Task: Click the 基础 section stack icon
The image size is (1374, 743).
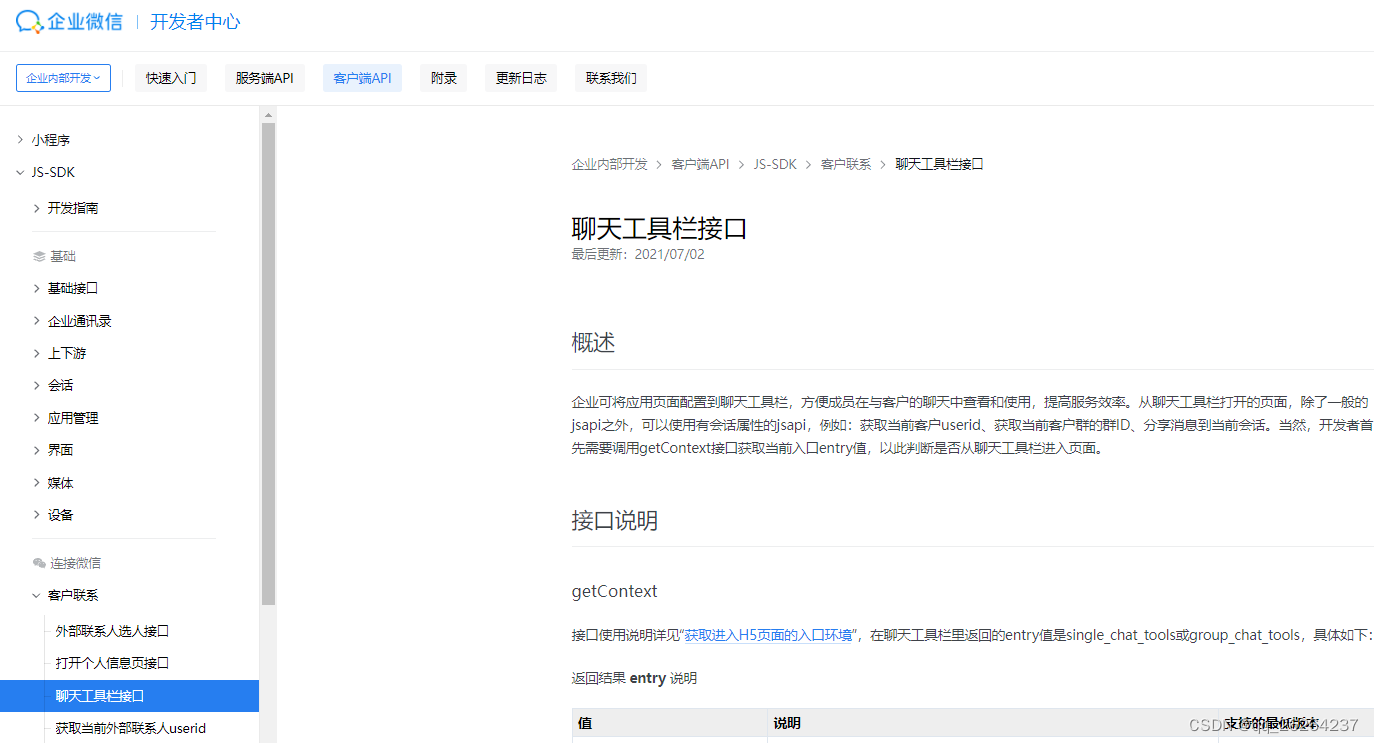Action: [39, 257]
